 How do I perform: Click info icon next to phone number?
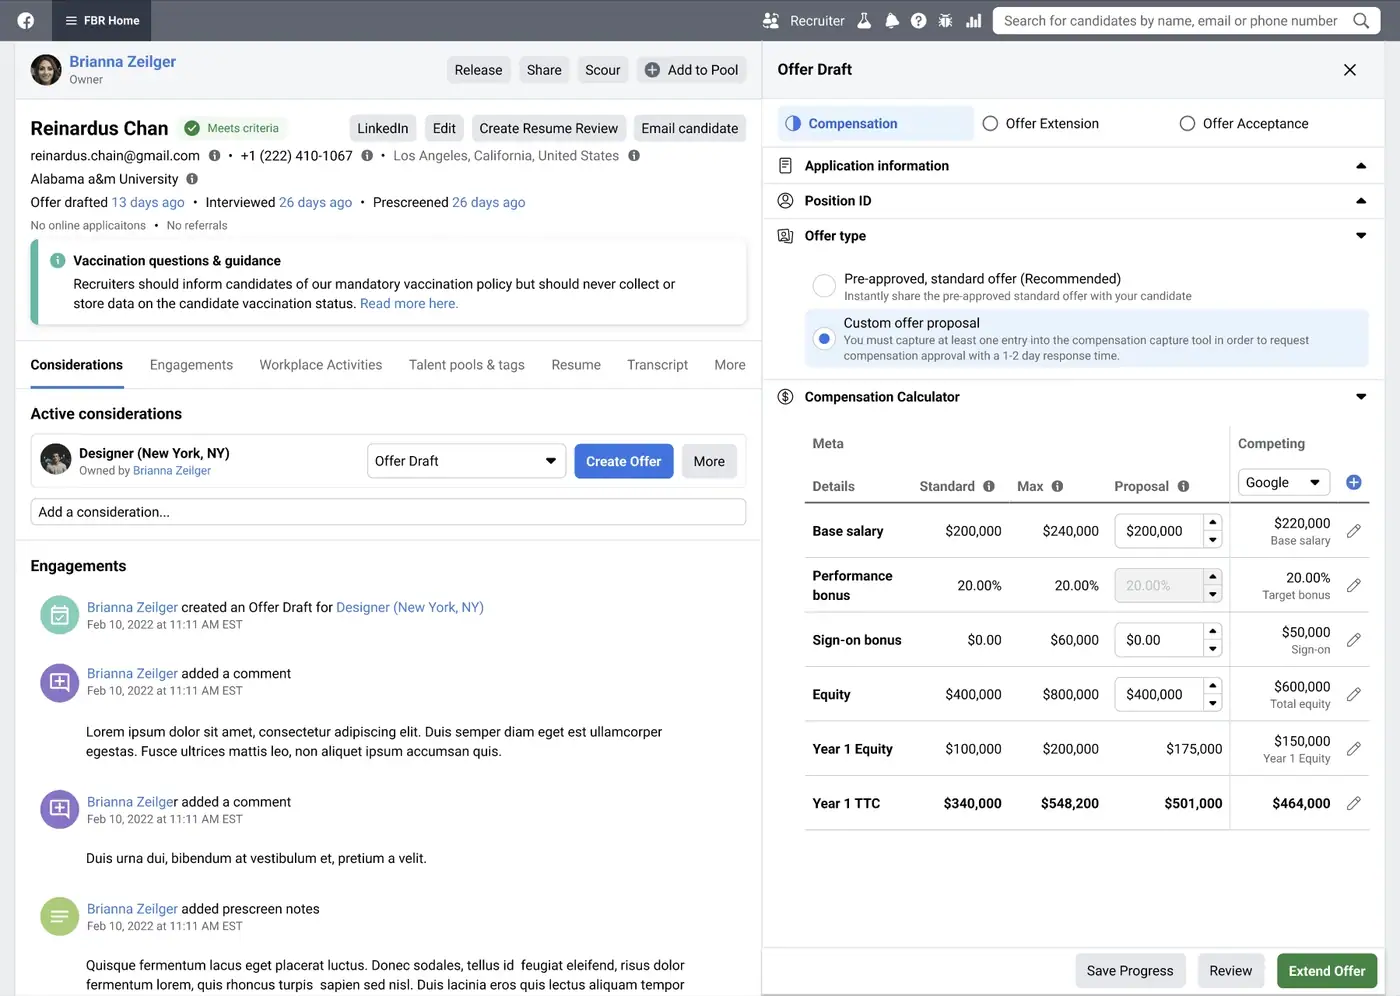point(367,156)
